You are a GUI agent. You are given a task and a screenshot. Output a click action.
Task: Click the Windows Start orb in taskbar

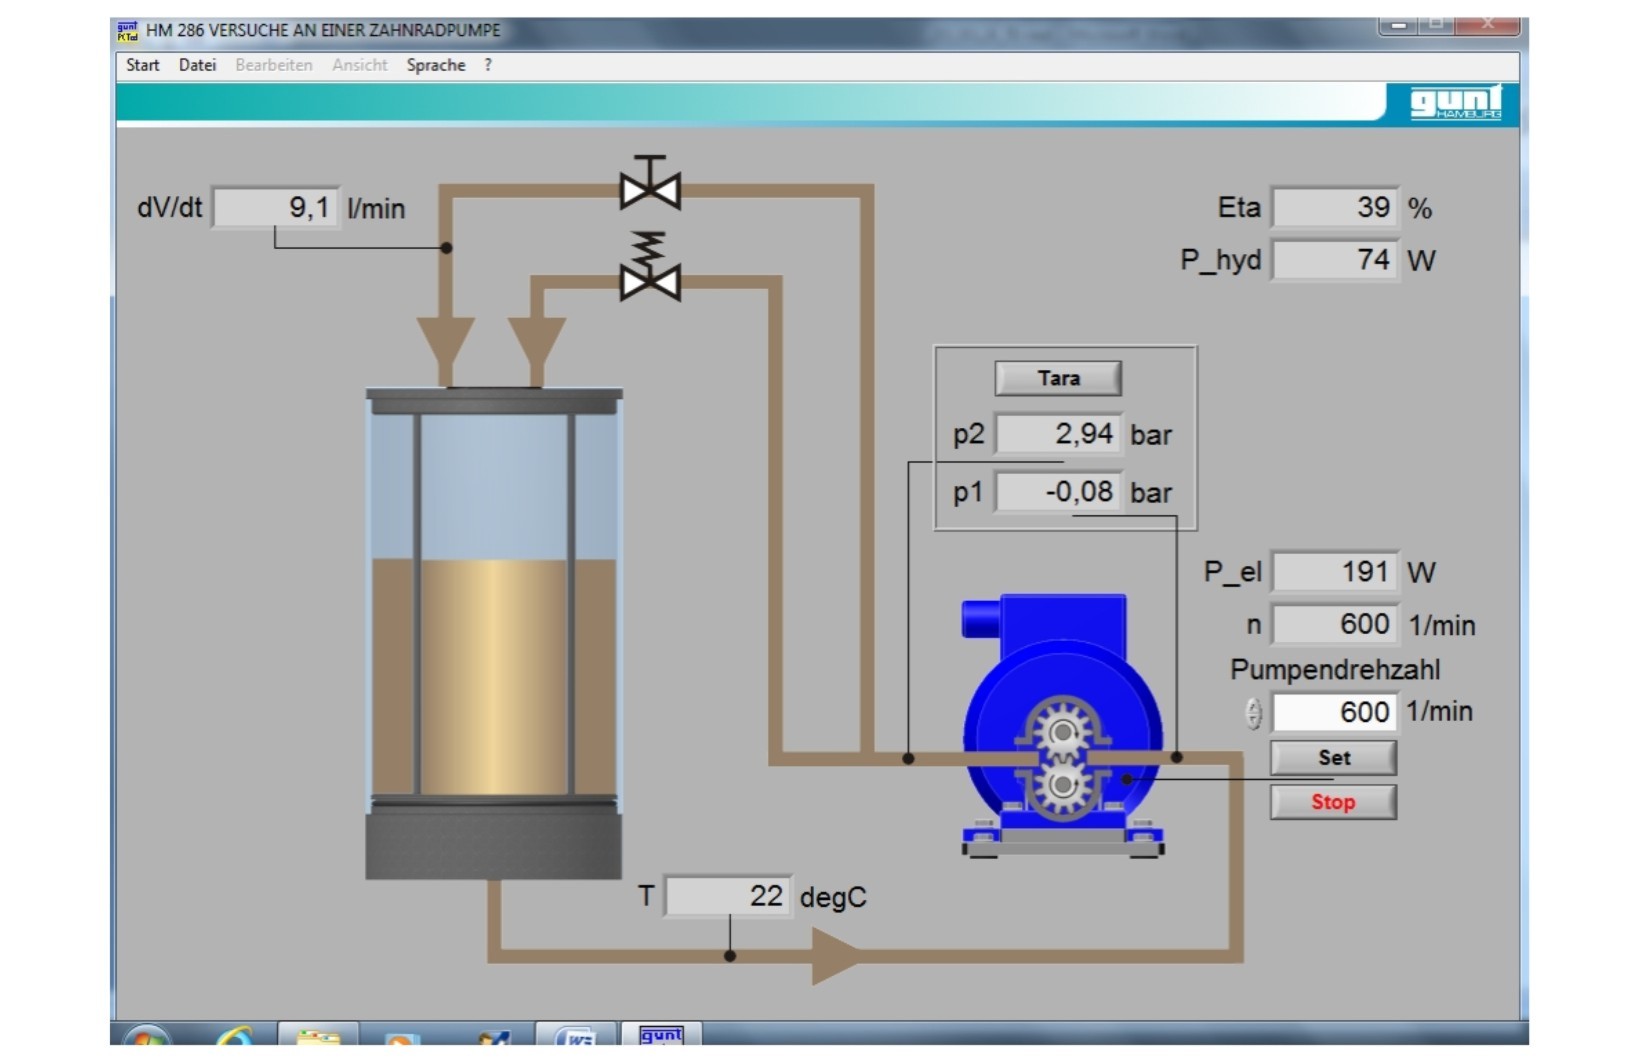tap(147, 1035)
